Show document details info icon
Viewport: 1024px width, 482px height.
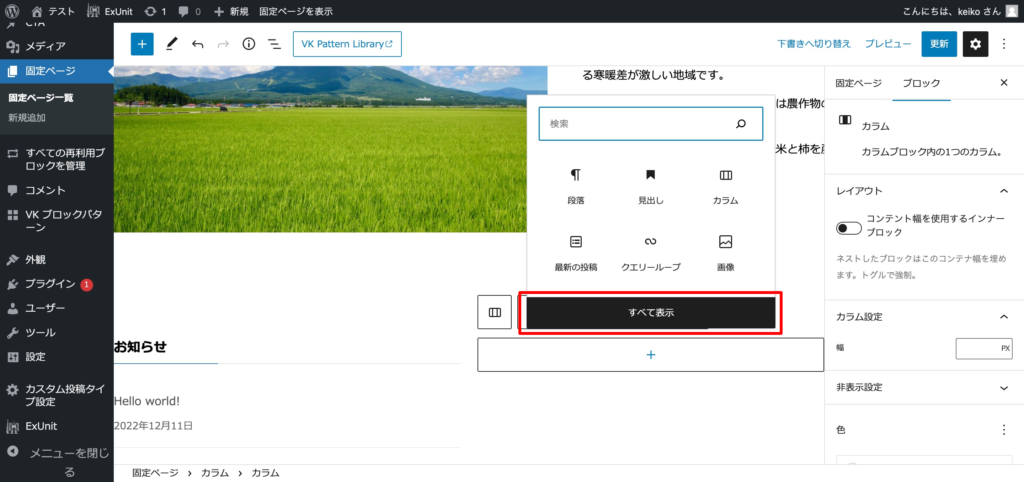248,44
